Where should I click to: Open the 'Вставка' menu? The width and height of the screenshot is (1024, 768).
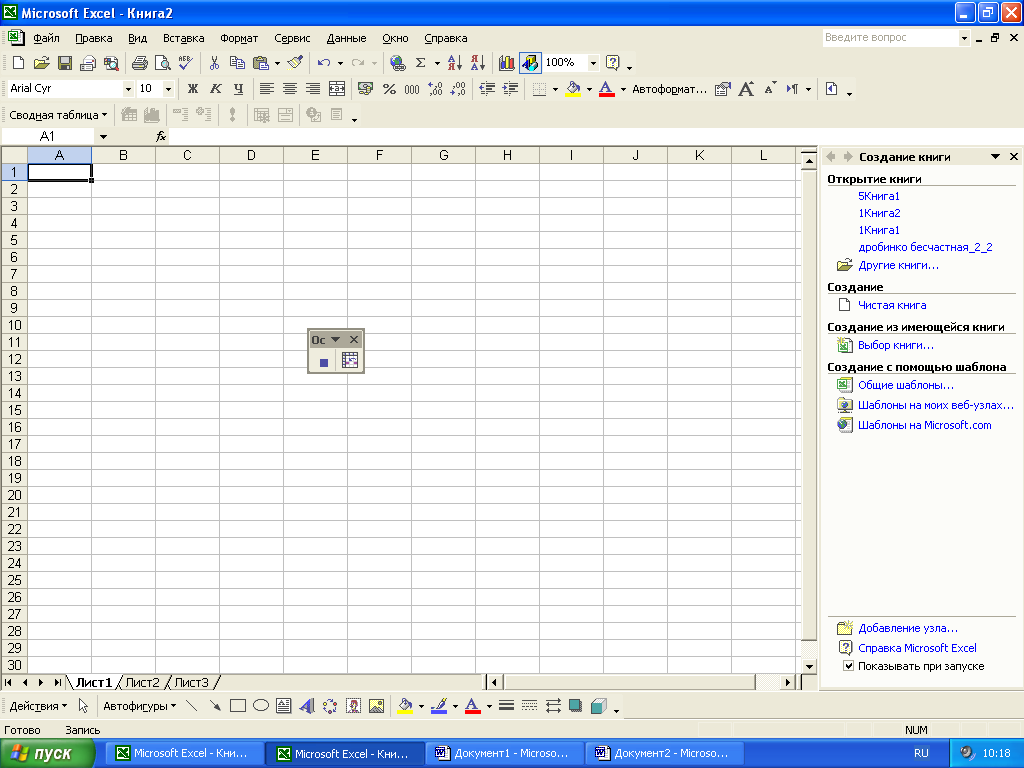click(184, 39)
